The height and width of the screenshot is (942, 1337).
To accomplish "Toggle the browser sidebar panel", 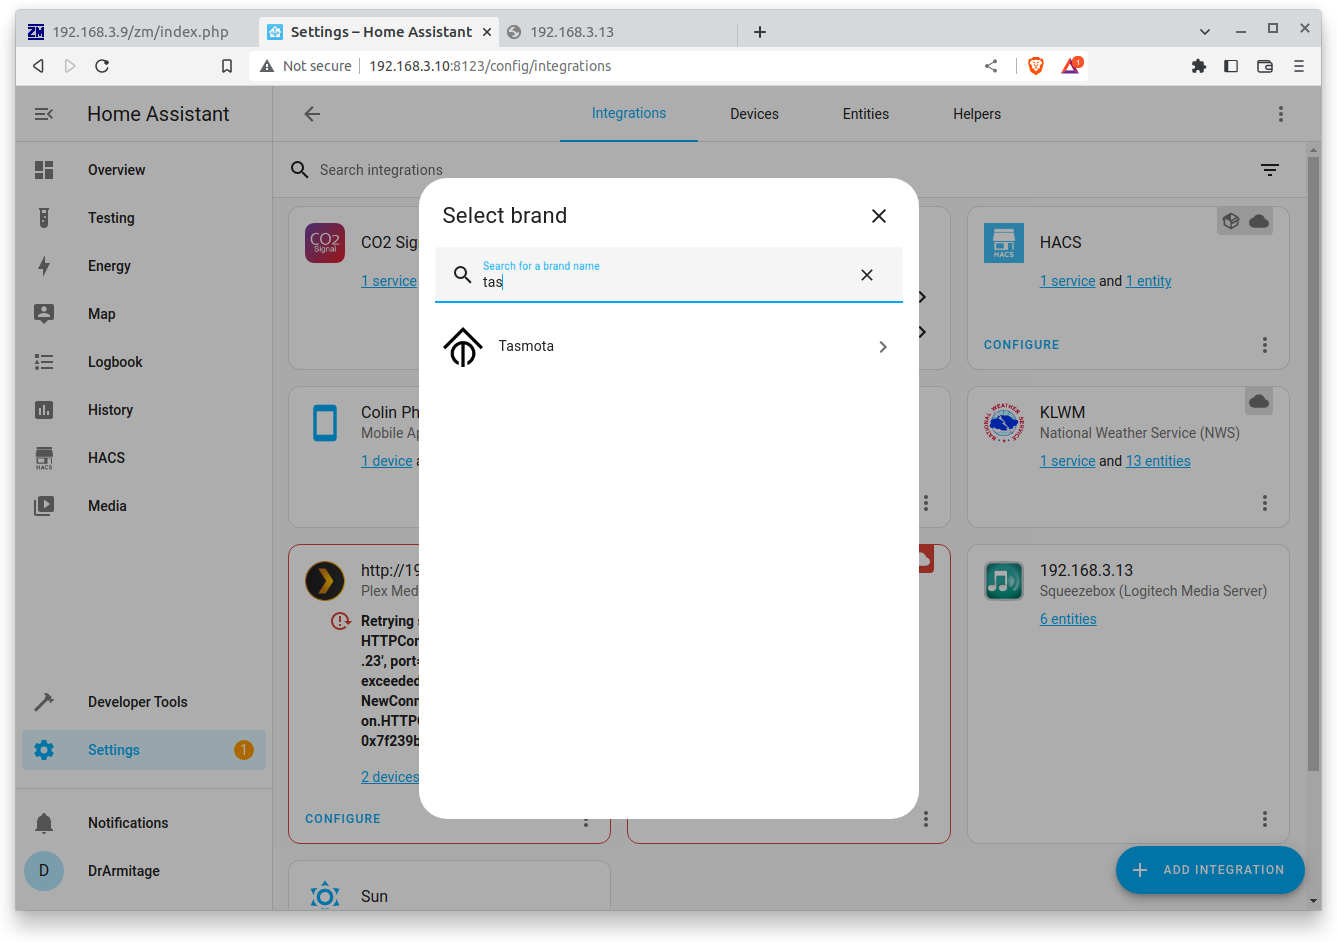I will click(x=1231, y=66).
